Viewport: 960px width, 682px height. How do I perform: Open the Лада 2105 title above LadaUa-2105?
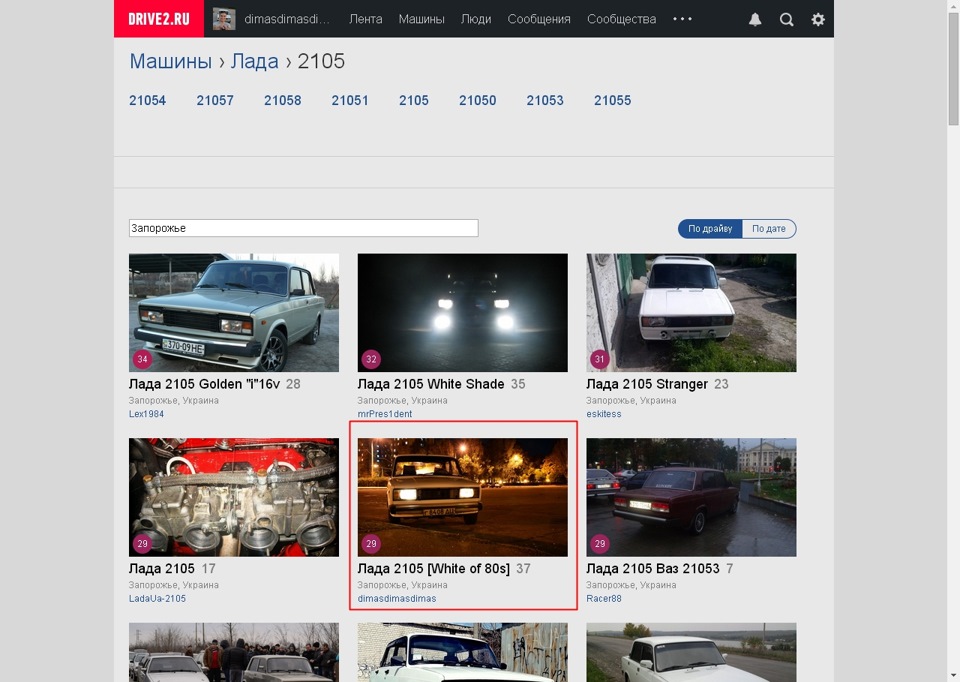coord(162,569)
